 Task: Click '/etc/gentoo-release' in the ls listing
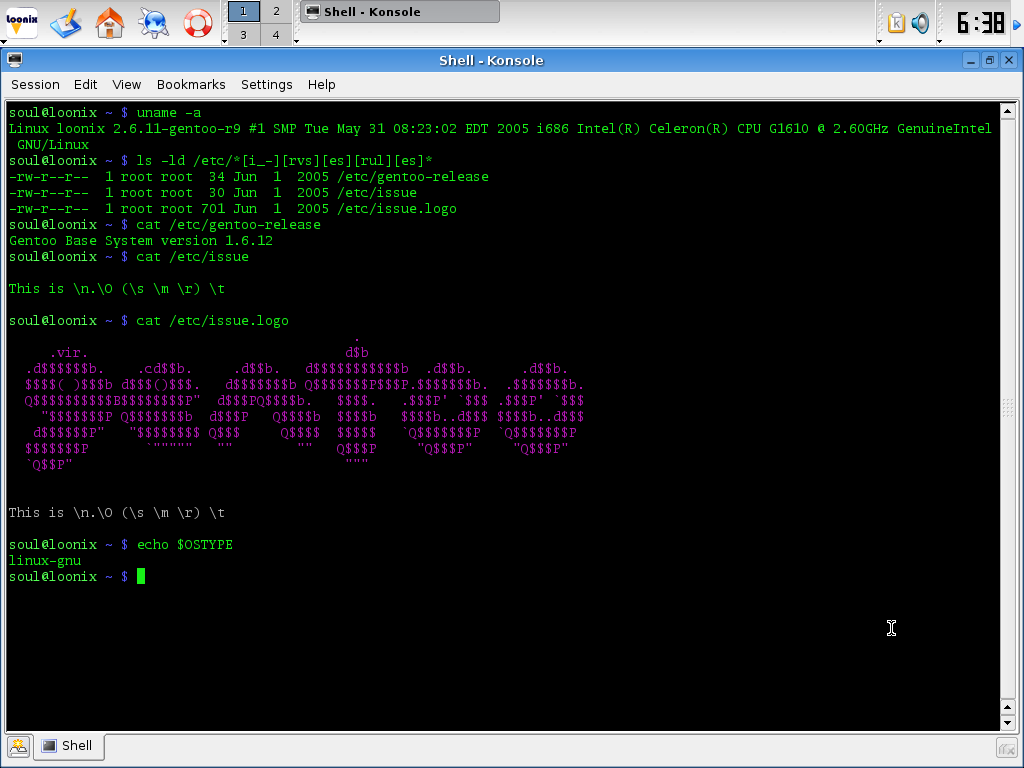413,177
